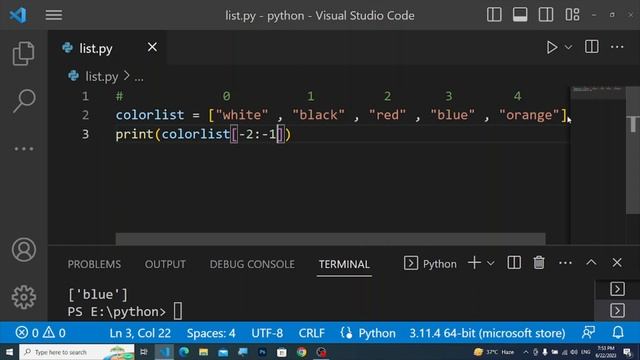Screen dimensions: 640x360
Task: Switch to the DEBUG CONSOLE tab
Action: pos(252,264)
